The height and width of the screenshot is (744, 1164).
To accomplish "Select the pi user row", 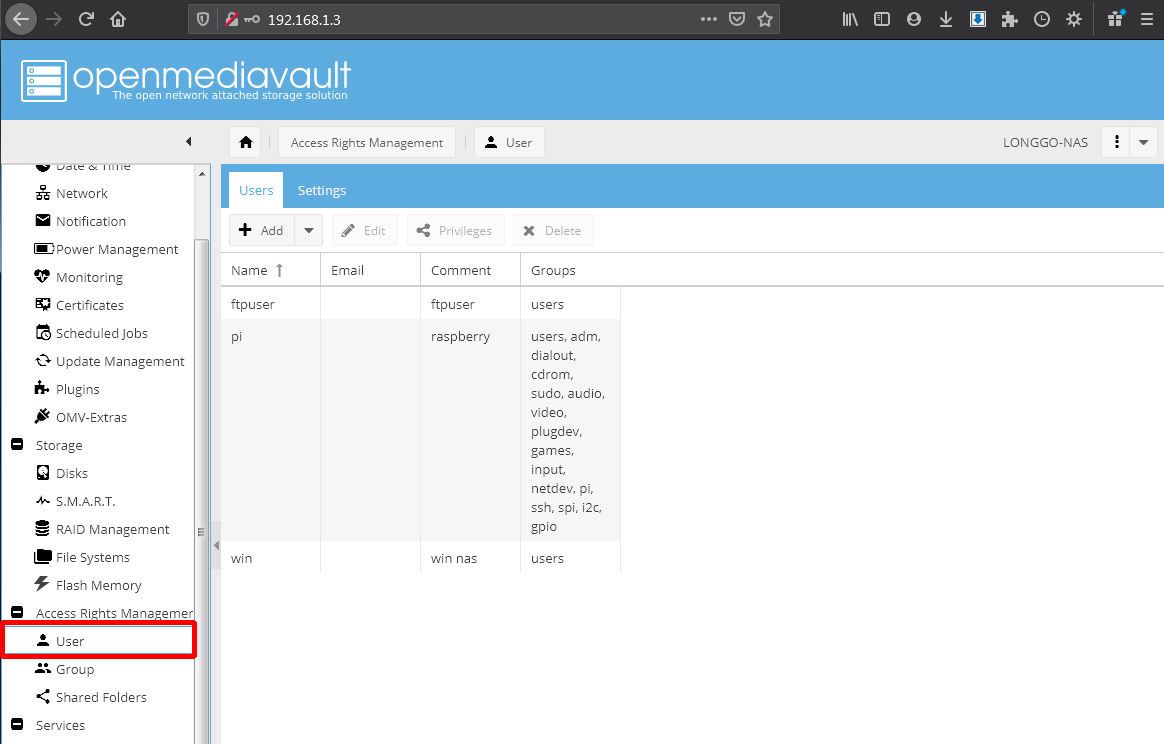I will 420,431.
